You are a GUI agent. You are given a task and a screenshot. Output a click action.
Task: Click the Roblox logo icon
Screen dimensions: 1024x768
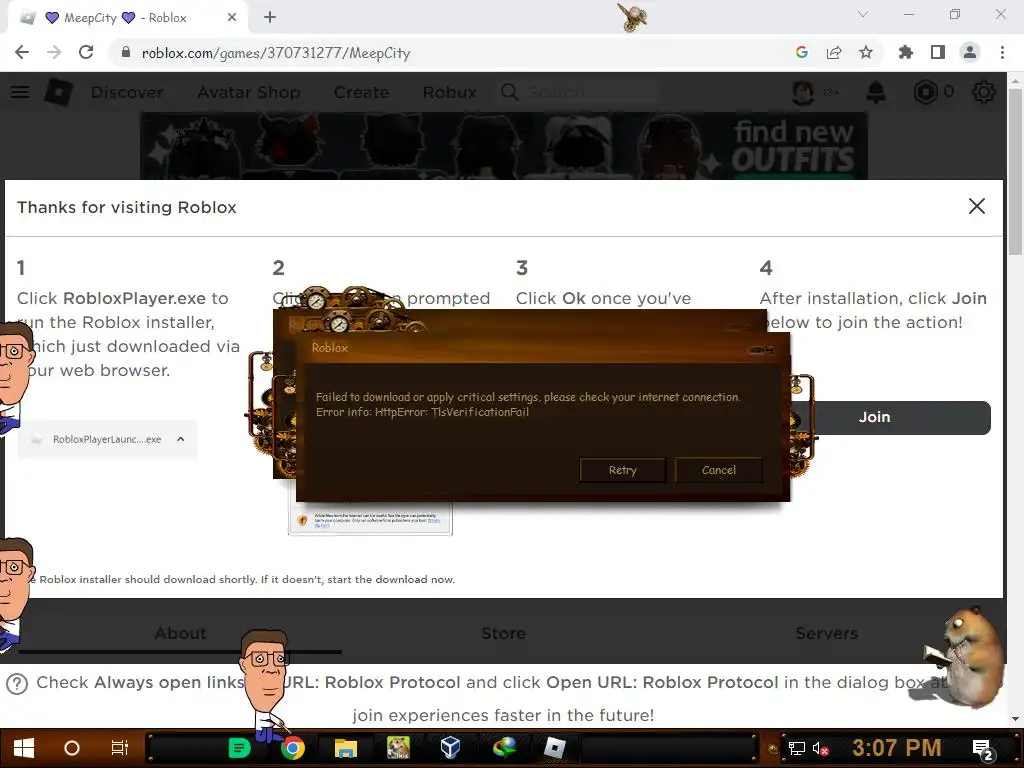pos(58,92)
